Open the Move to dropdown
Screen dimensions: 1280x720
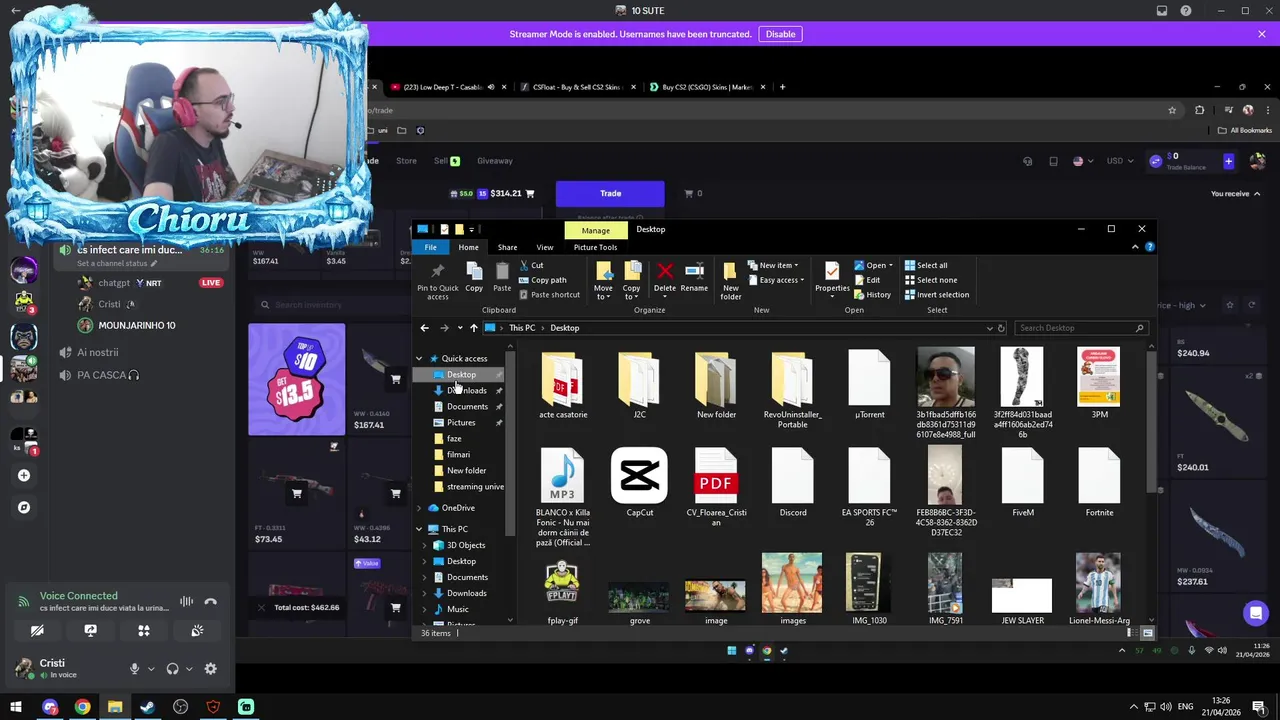point(603,281)
